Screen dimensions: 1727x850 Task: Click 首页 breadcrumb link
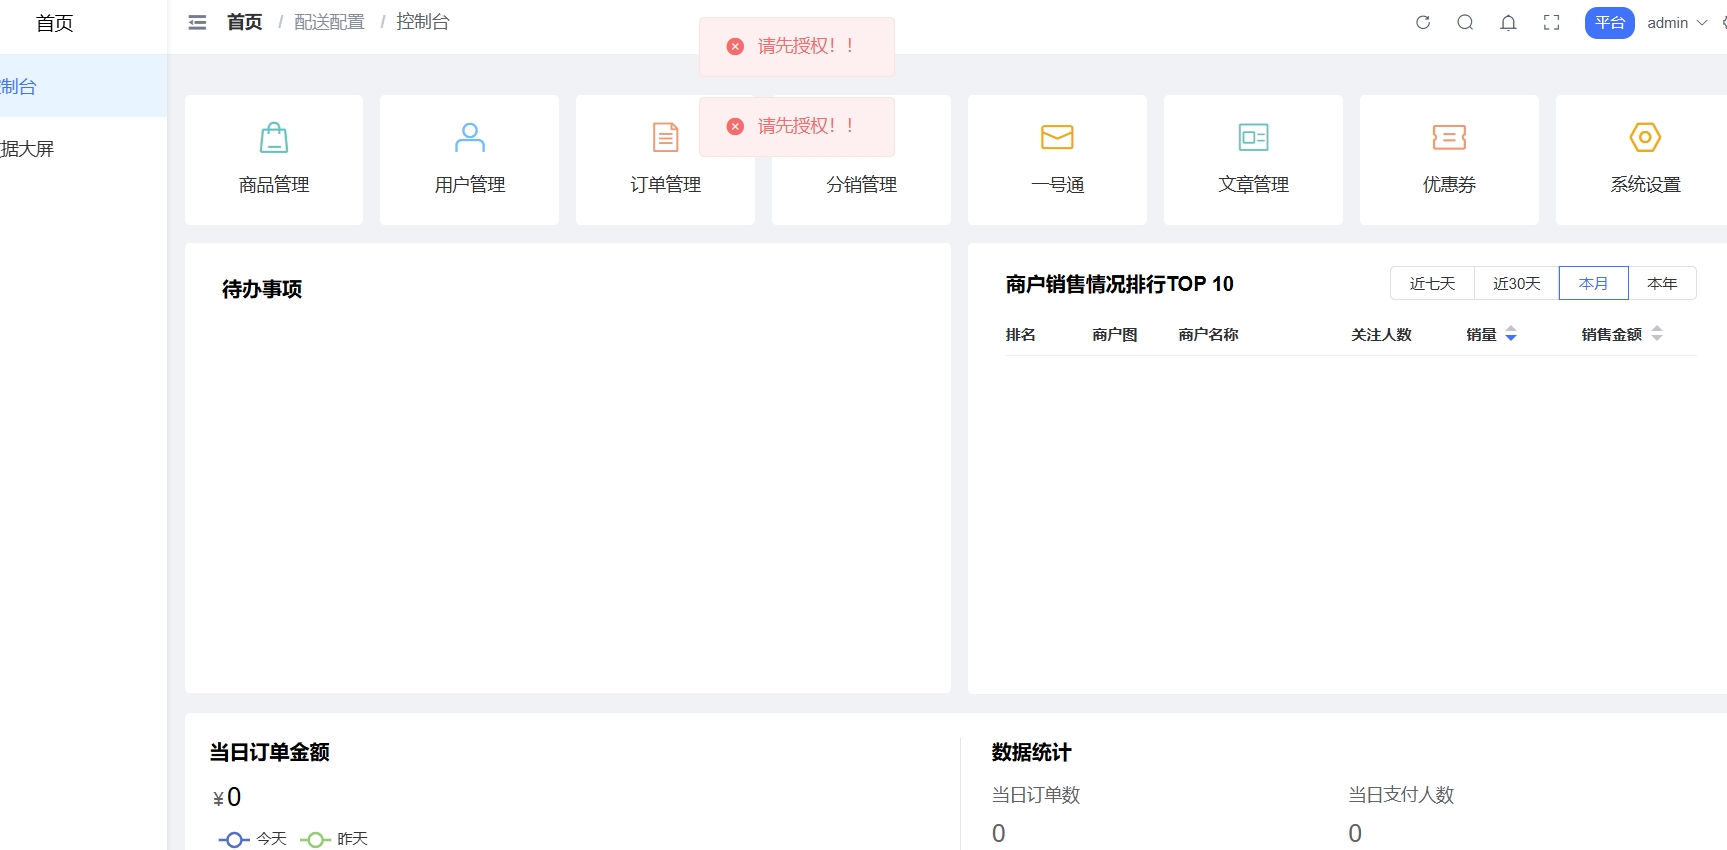coord(245,22)
